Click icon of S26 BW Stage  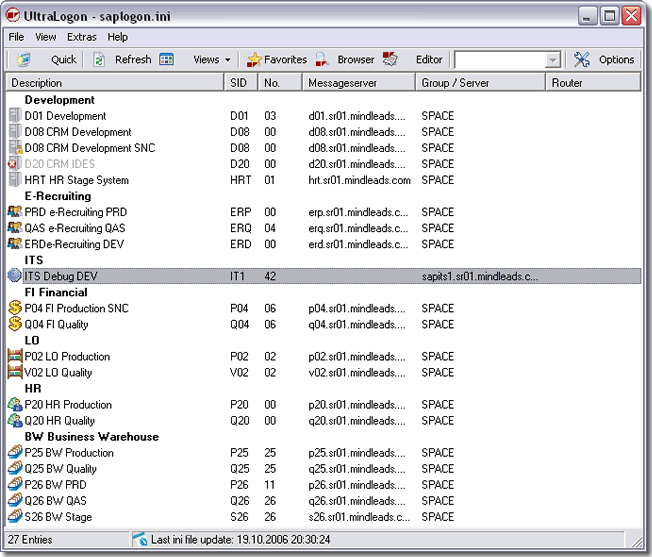[x=15, y=516]
